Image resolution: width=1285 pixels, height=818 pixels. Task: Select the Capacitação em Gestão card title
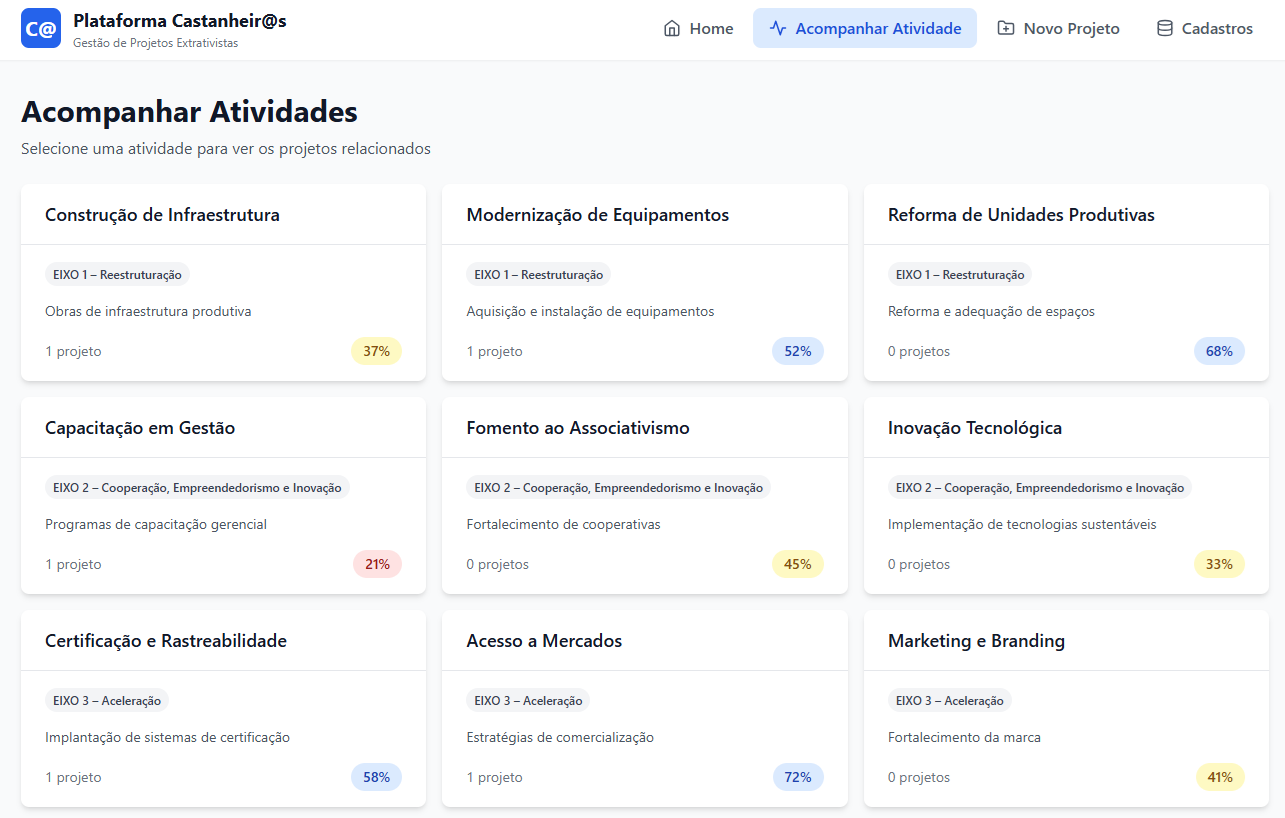point(140,428)
